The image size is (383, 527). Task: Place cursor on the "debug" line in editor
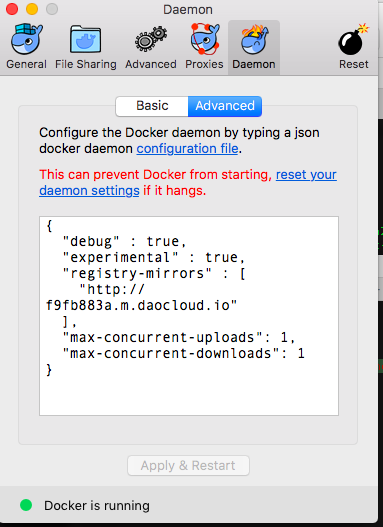click(124, 241)
